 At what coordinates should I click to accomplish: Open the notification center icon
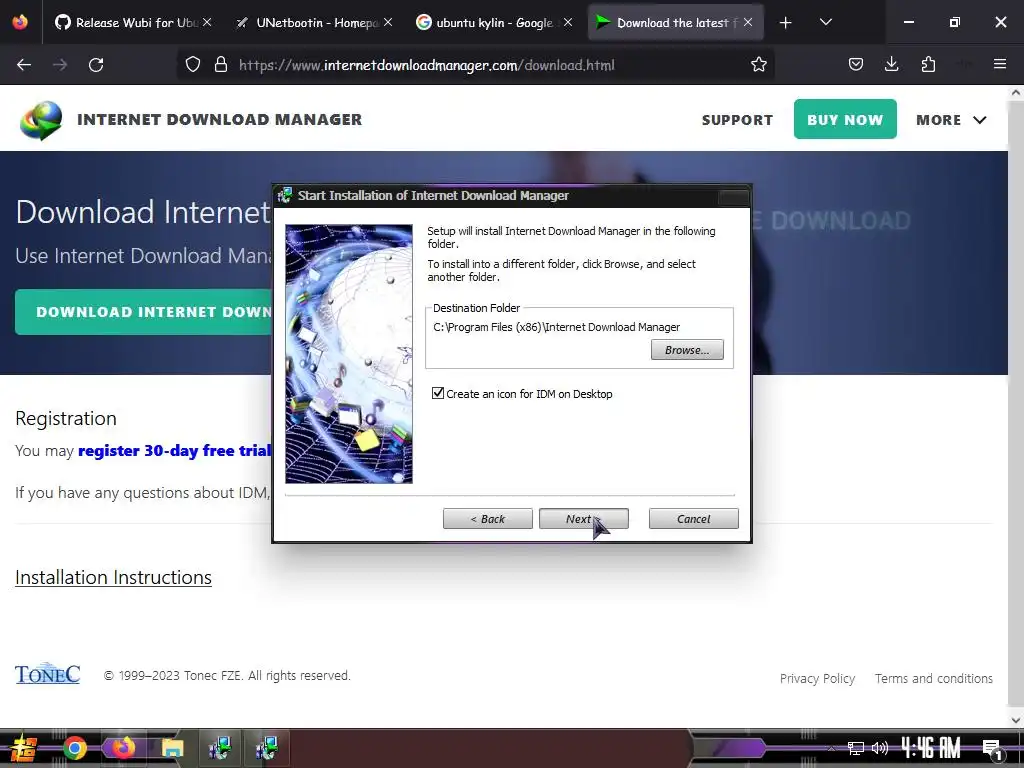[x=992, y=749]
